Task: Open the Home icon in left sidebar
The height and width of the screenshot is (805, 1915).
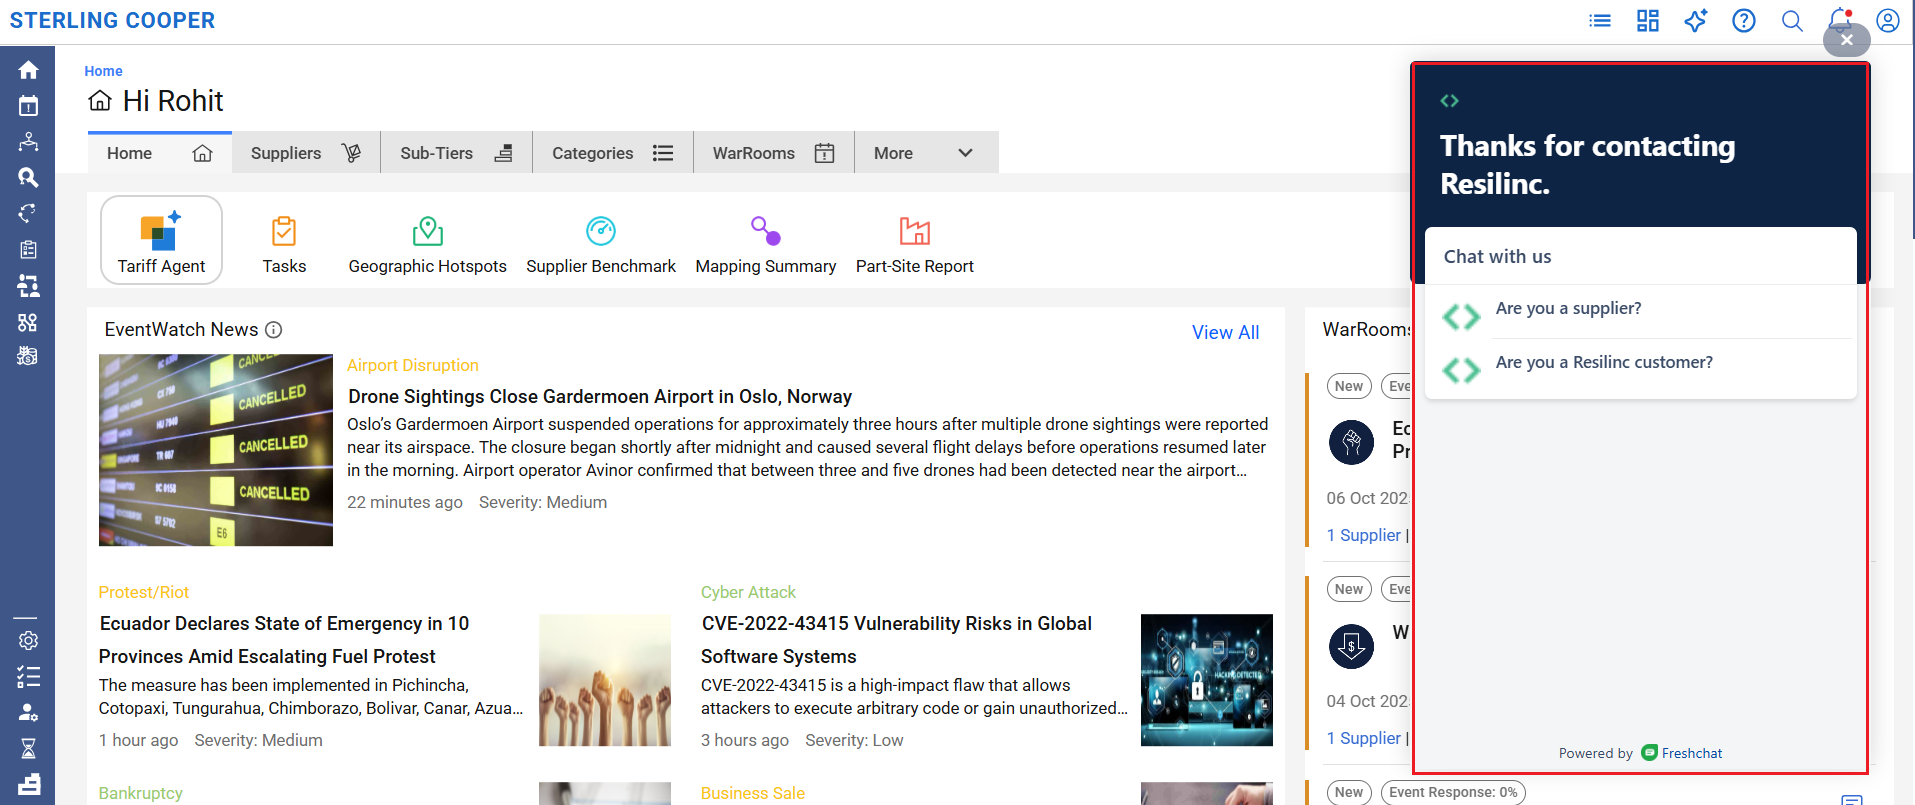Action: point(28,70)
